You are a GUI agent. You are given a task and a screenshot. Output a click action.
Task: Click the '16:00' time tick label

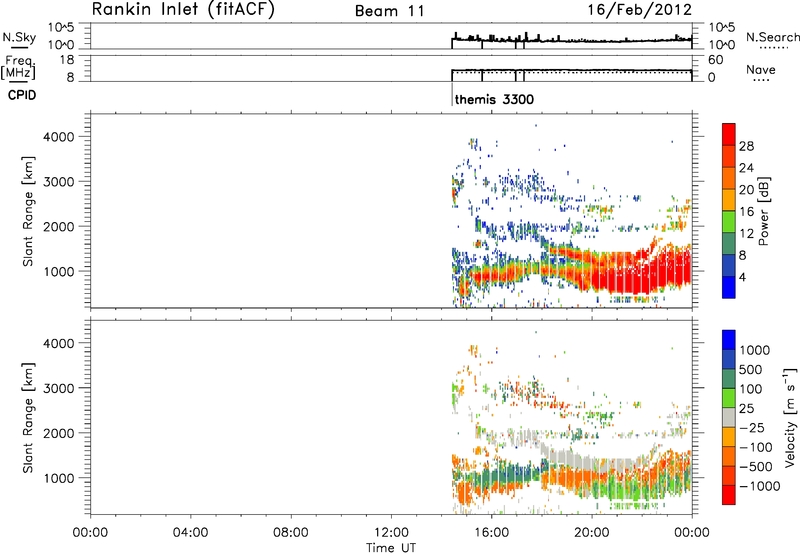491,533
